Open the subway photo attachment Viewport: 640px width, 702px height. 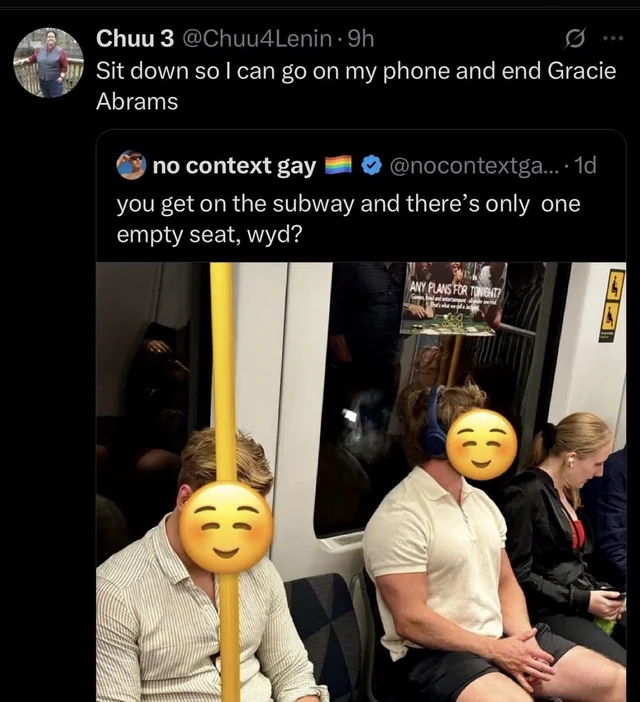(361, 482)
